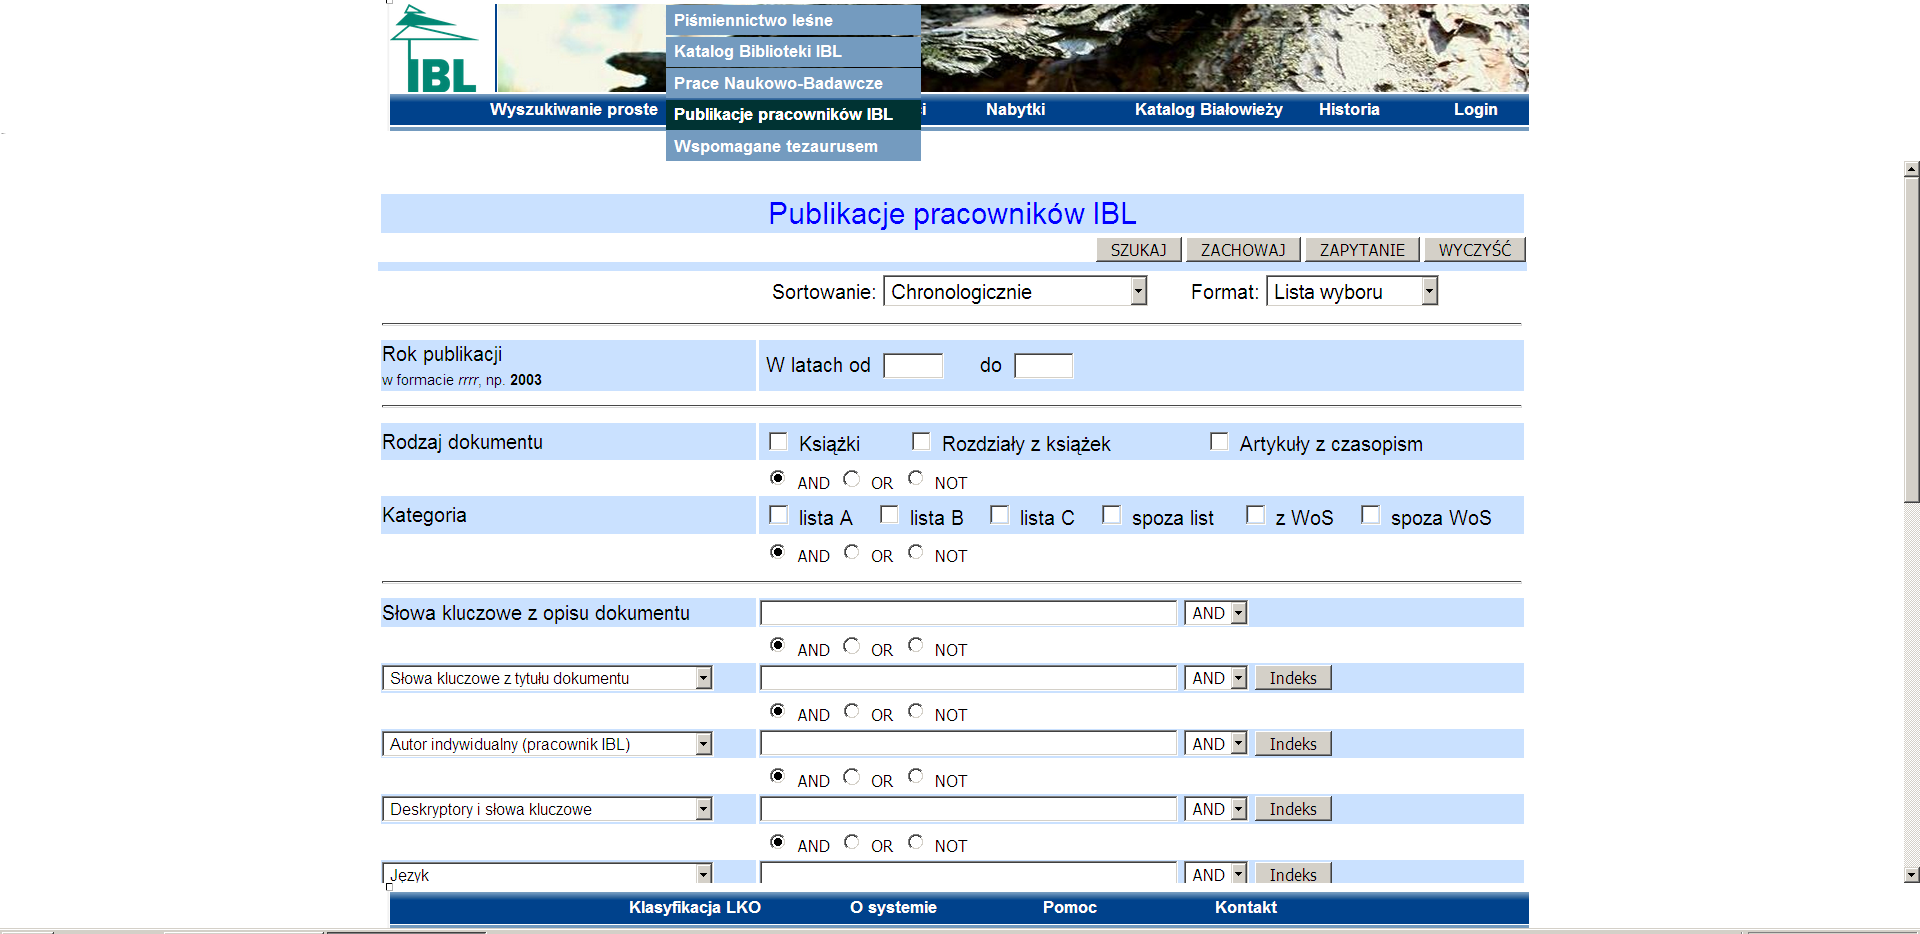Open Wyszukiwanie proste menu
The image size is (1920, 934).
coord(573,109)
